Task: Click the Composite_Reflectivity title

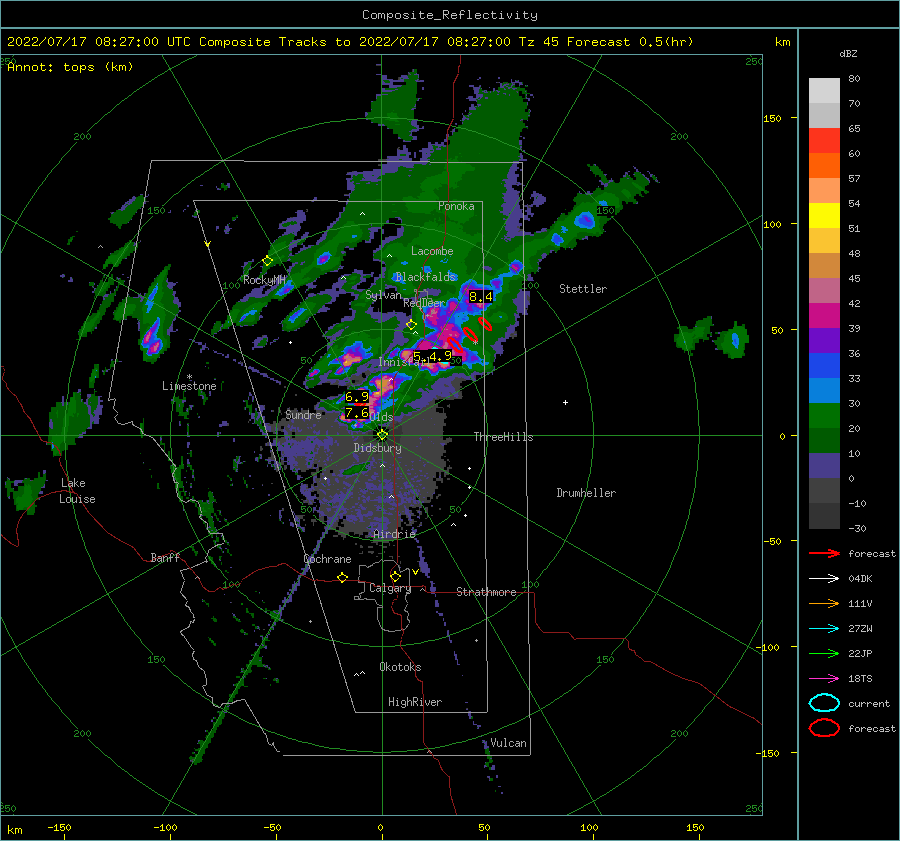Action: tap(449, 14)
